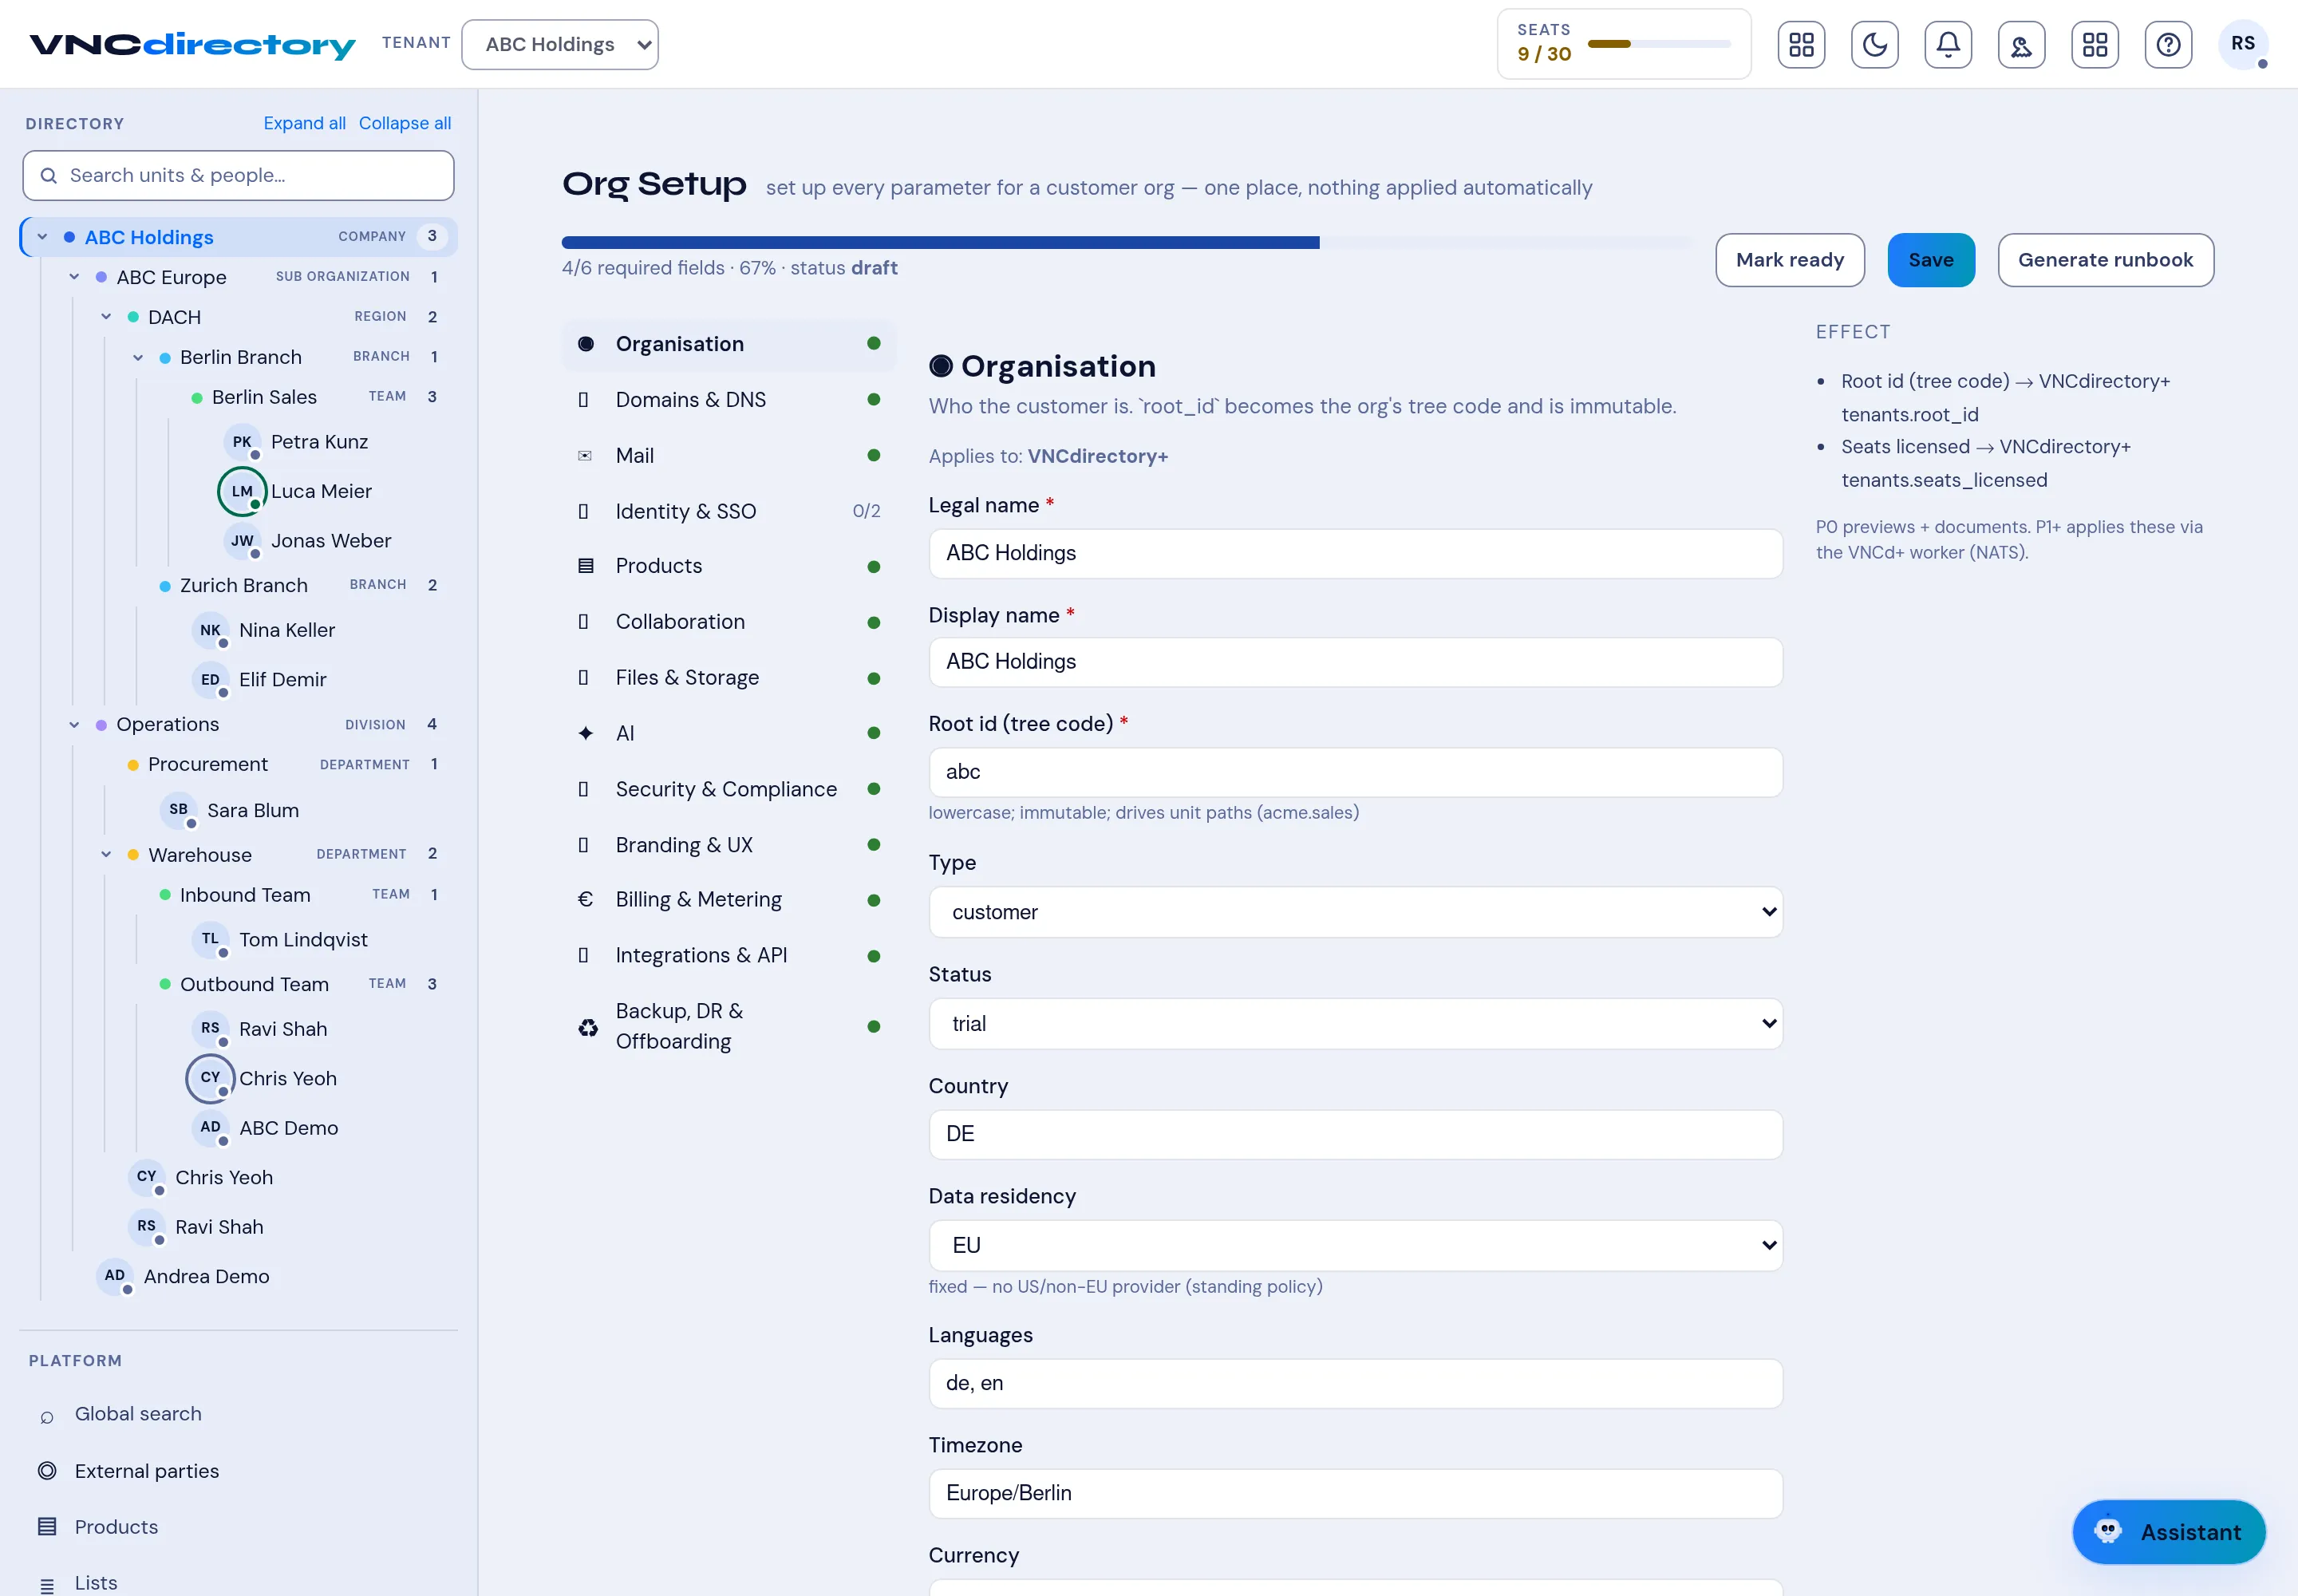The height and width of the screenshot is (1596, 2298).
Task: Select Jonas Weber's JW avatar
Action: click(242, 541)
